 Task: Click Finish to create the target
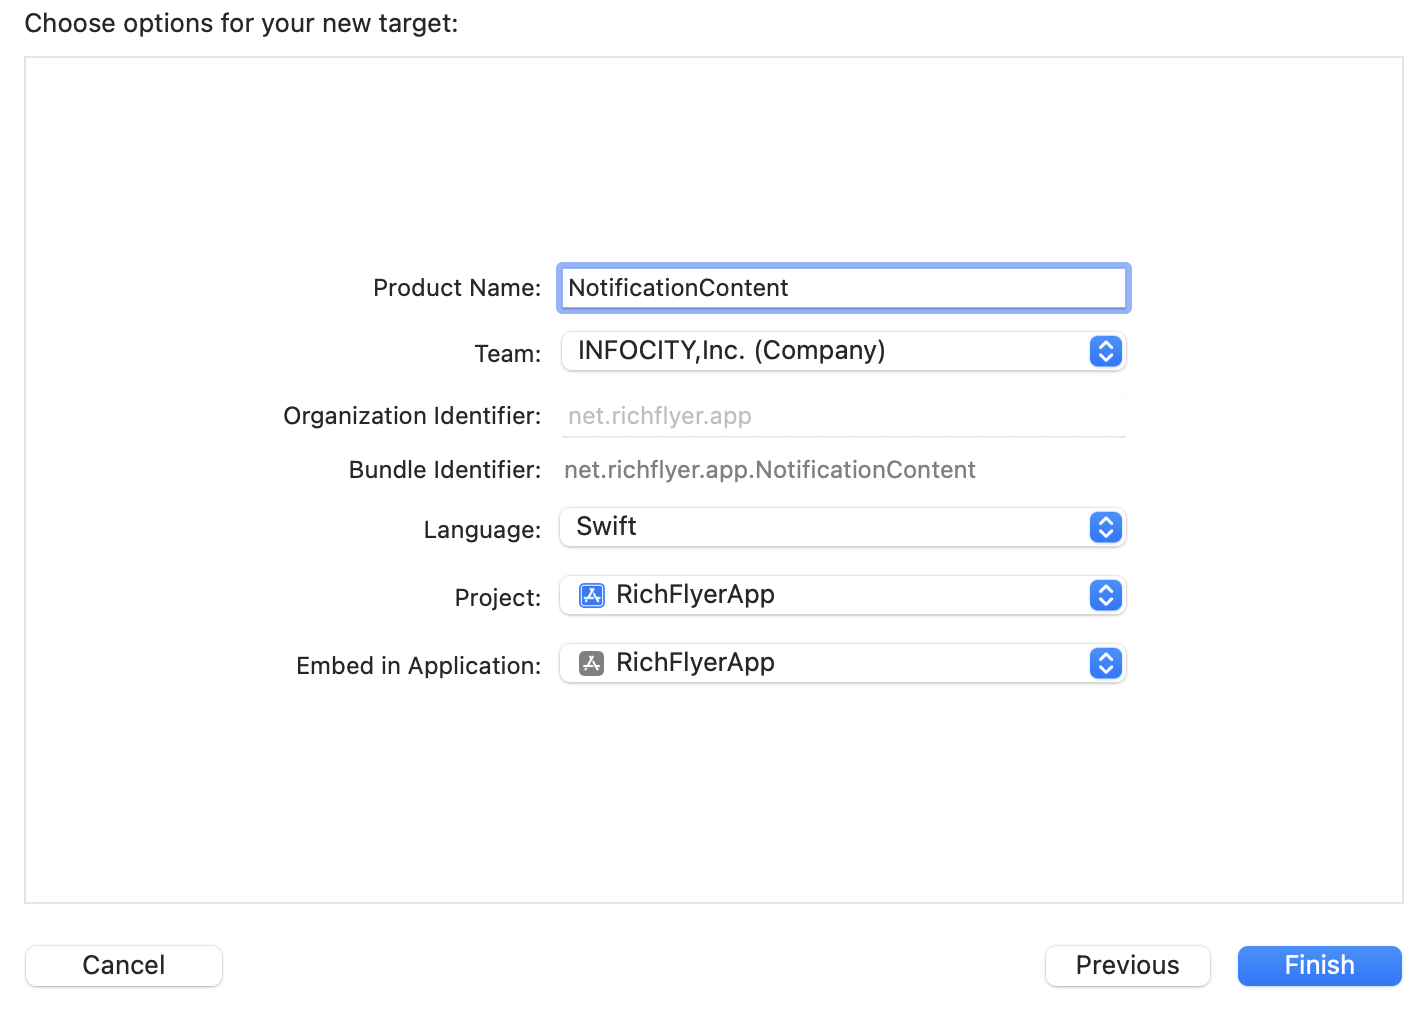coord(1320,965)
